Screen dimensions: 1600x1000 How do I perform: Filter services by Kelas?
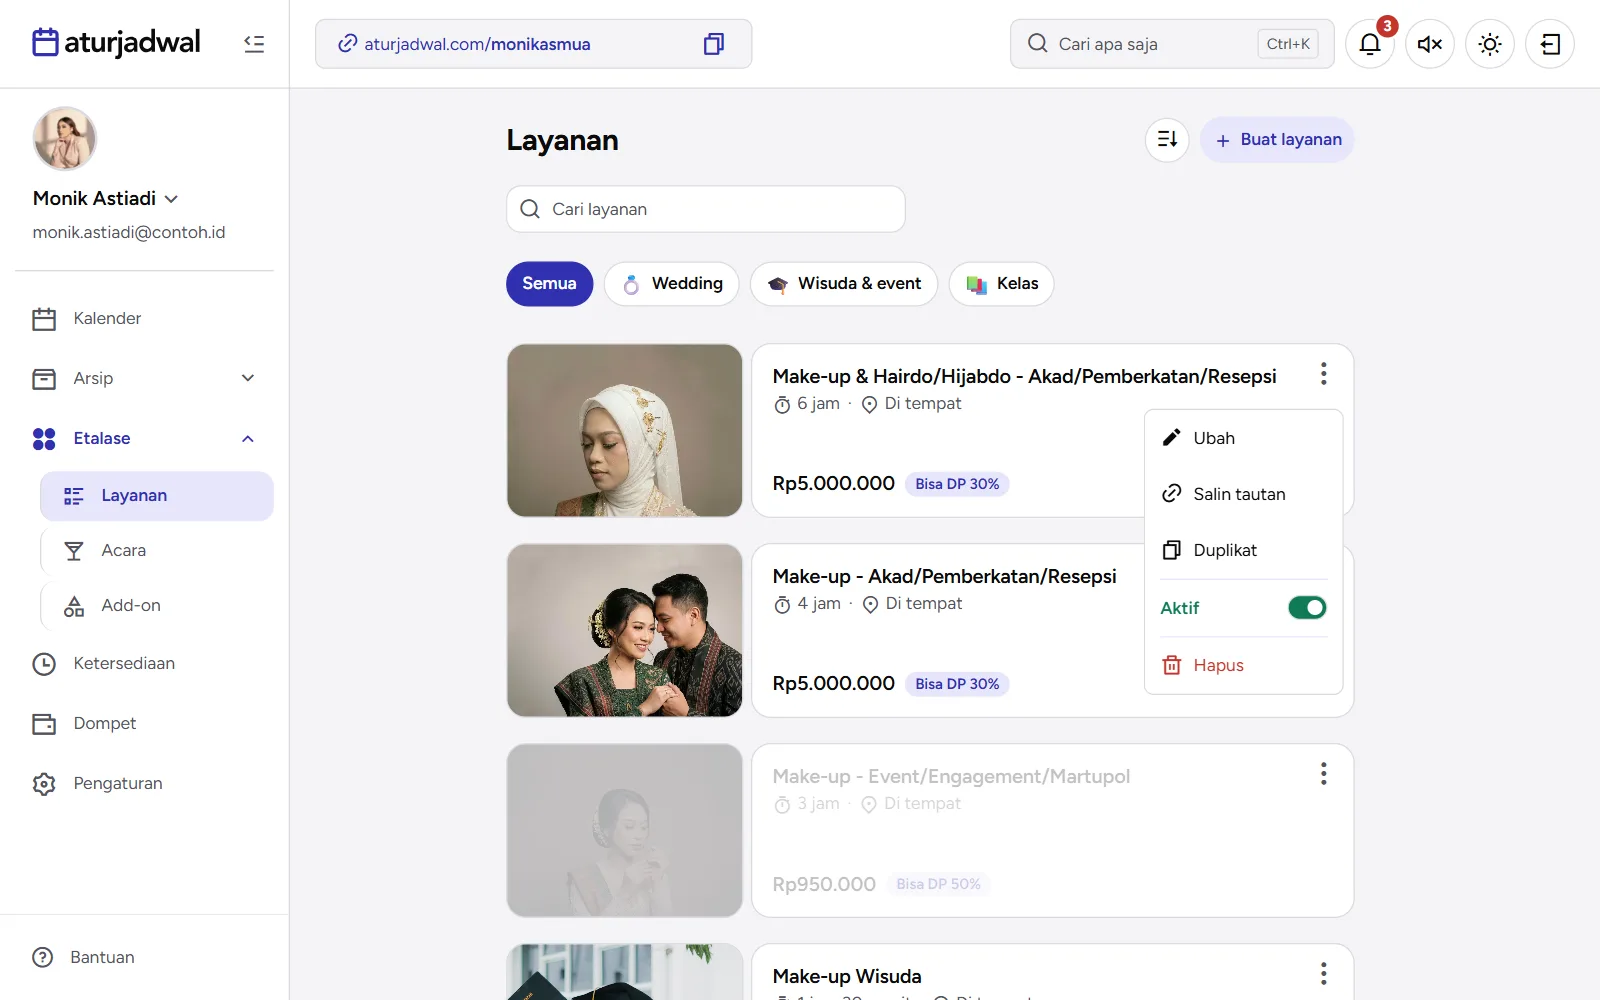point(1001,284)
